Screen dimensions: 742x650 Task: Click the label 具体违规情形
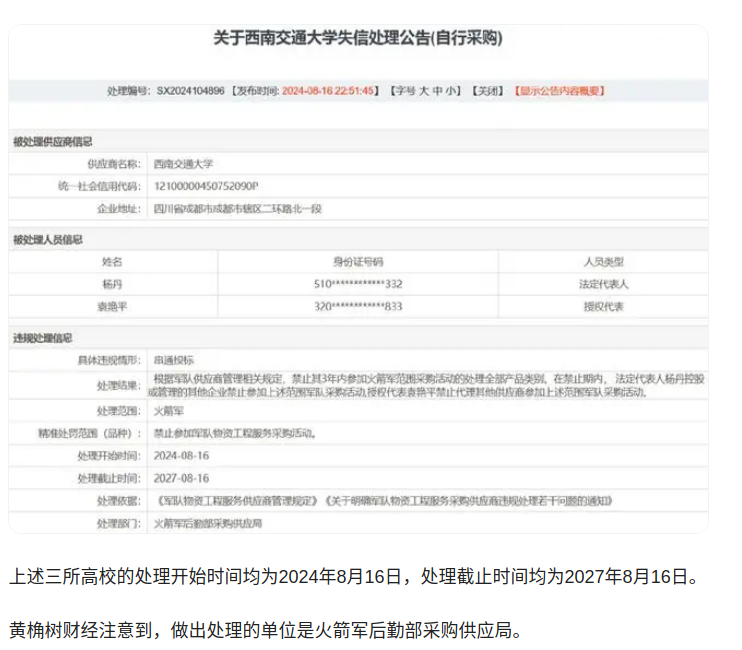click(109, 360)
